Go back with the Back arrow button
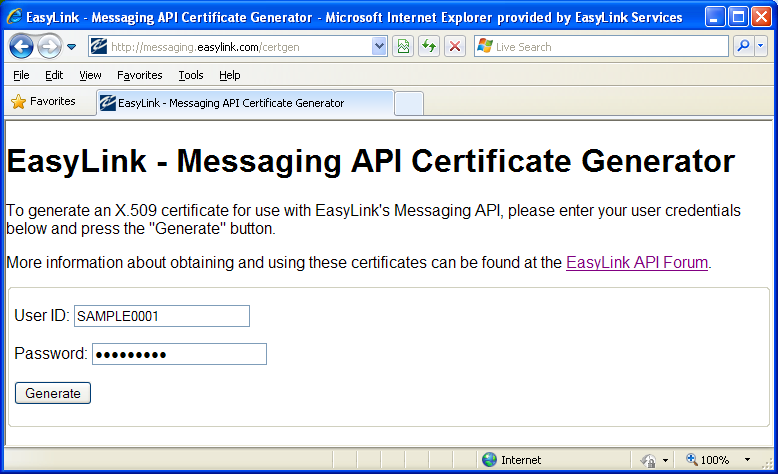Viewport: 778px width, 474px height. (x=21, y=47)
